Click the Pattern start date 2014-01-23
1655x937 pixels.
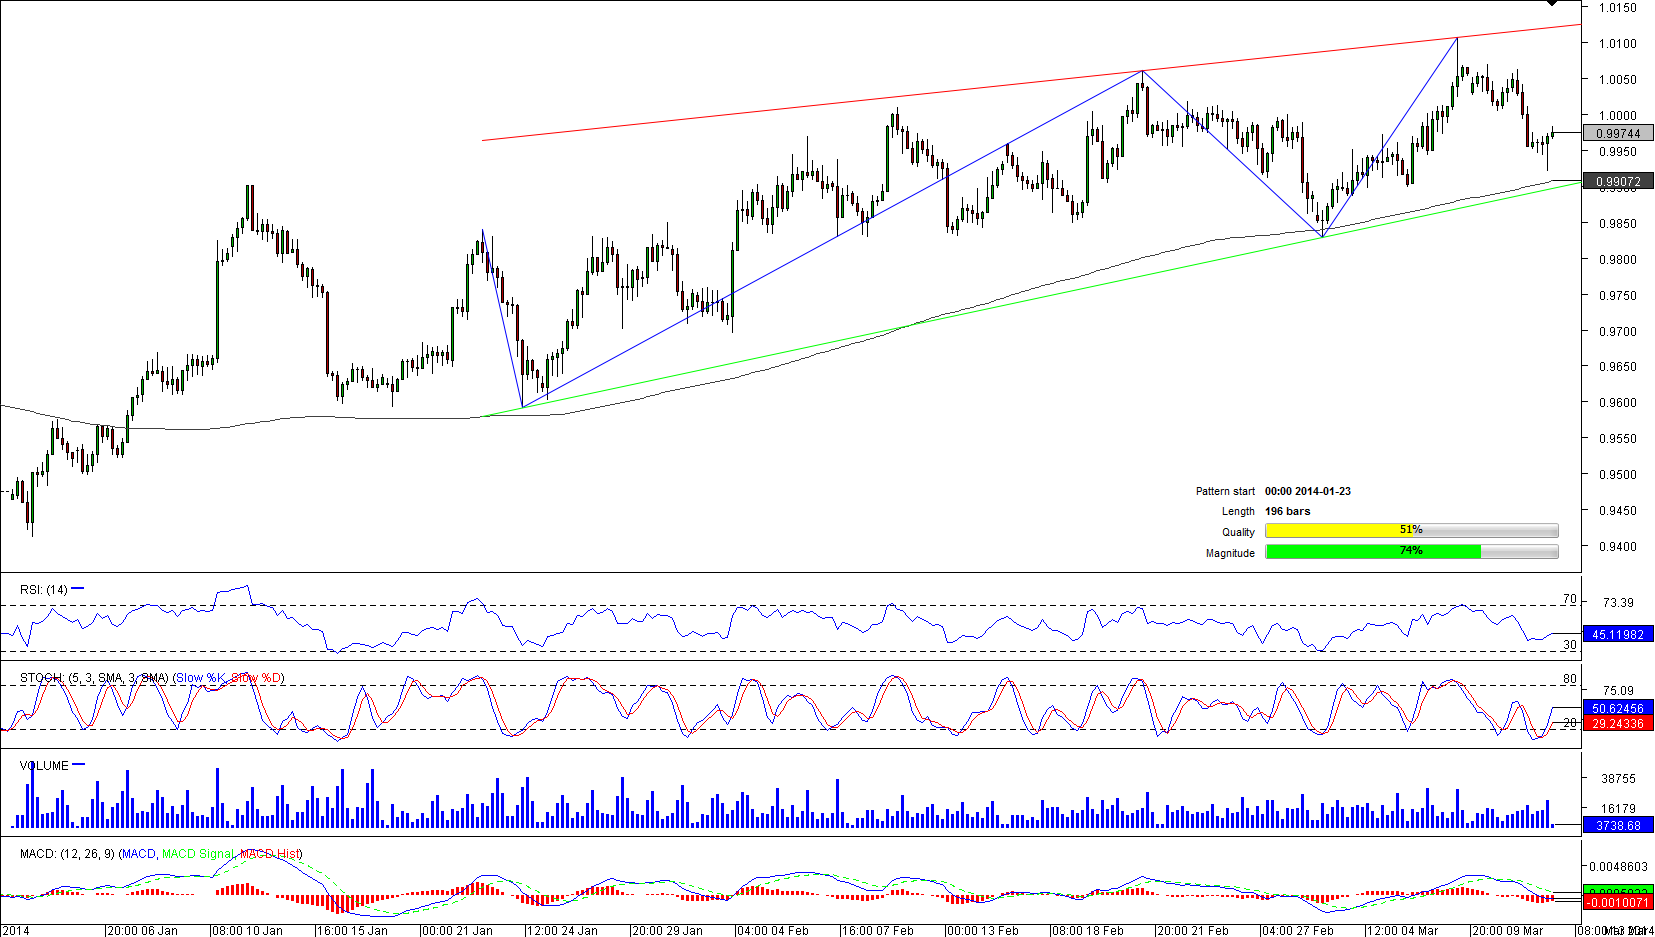[x=1307, y=491]
